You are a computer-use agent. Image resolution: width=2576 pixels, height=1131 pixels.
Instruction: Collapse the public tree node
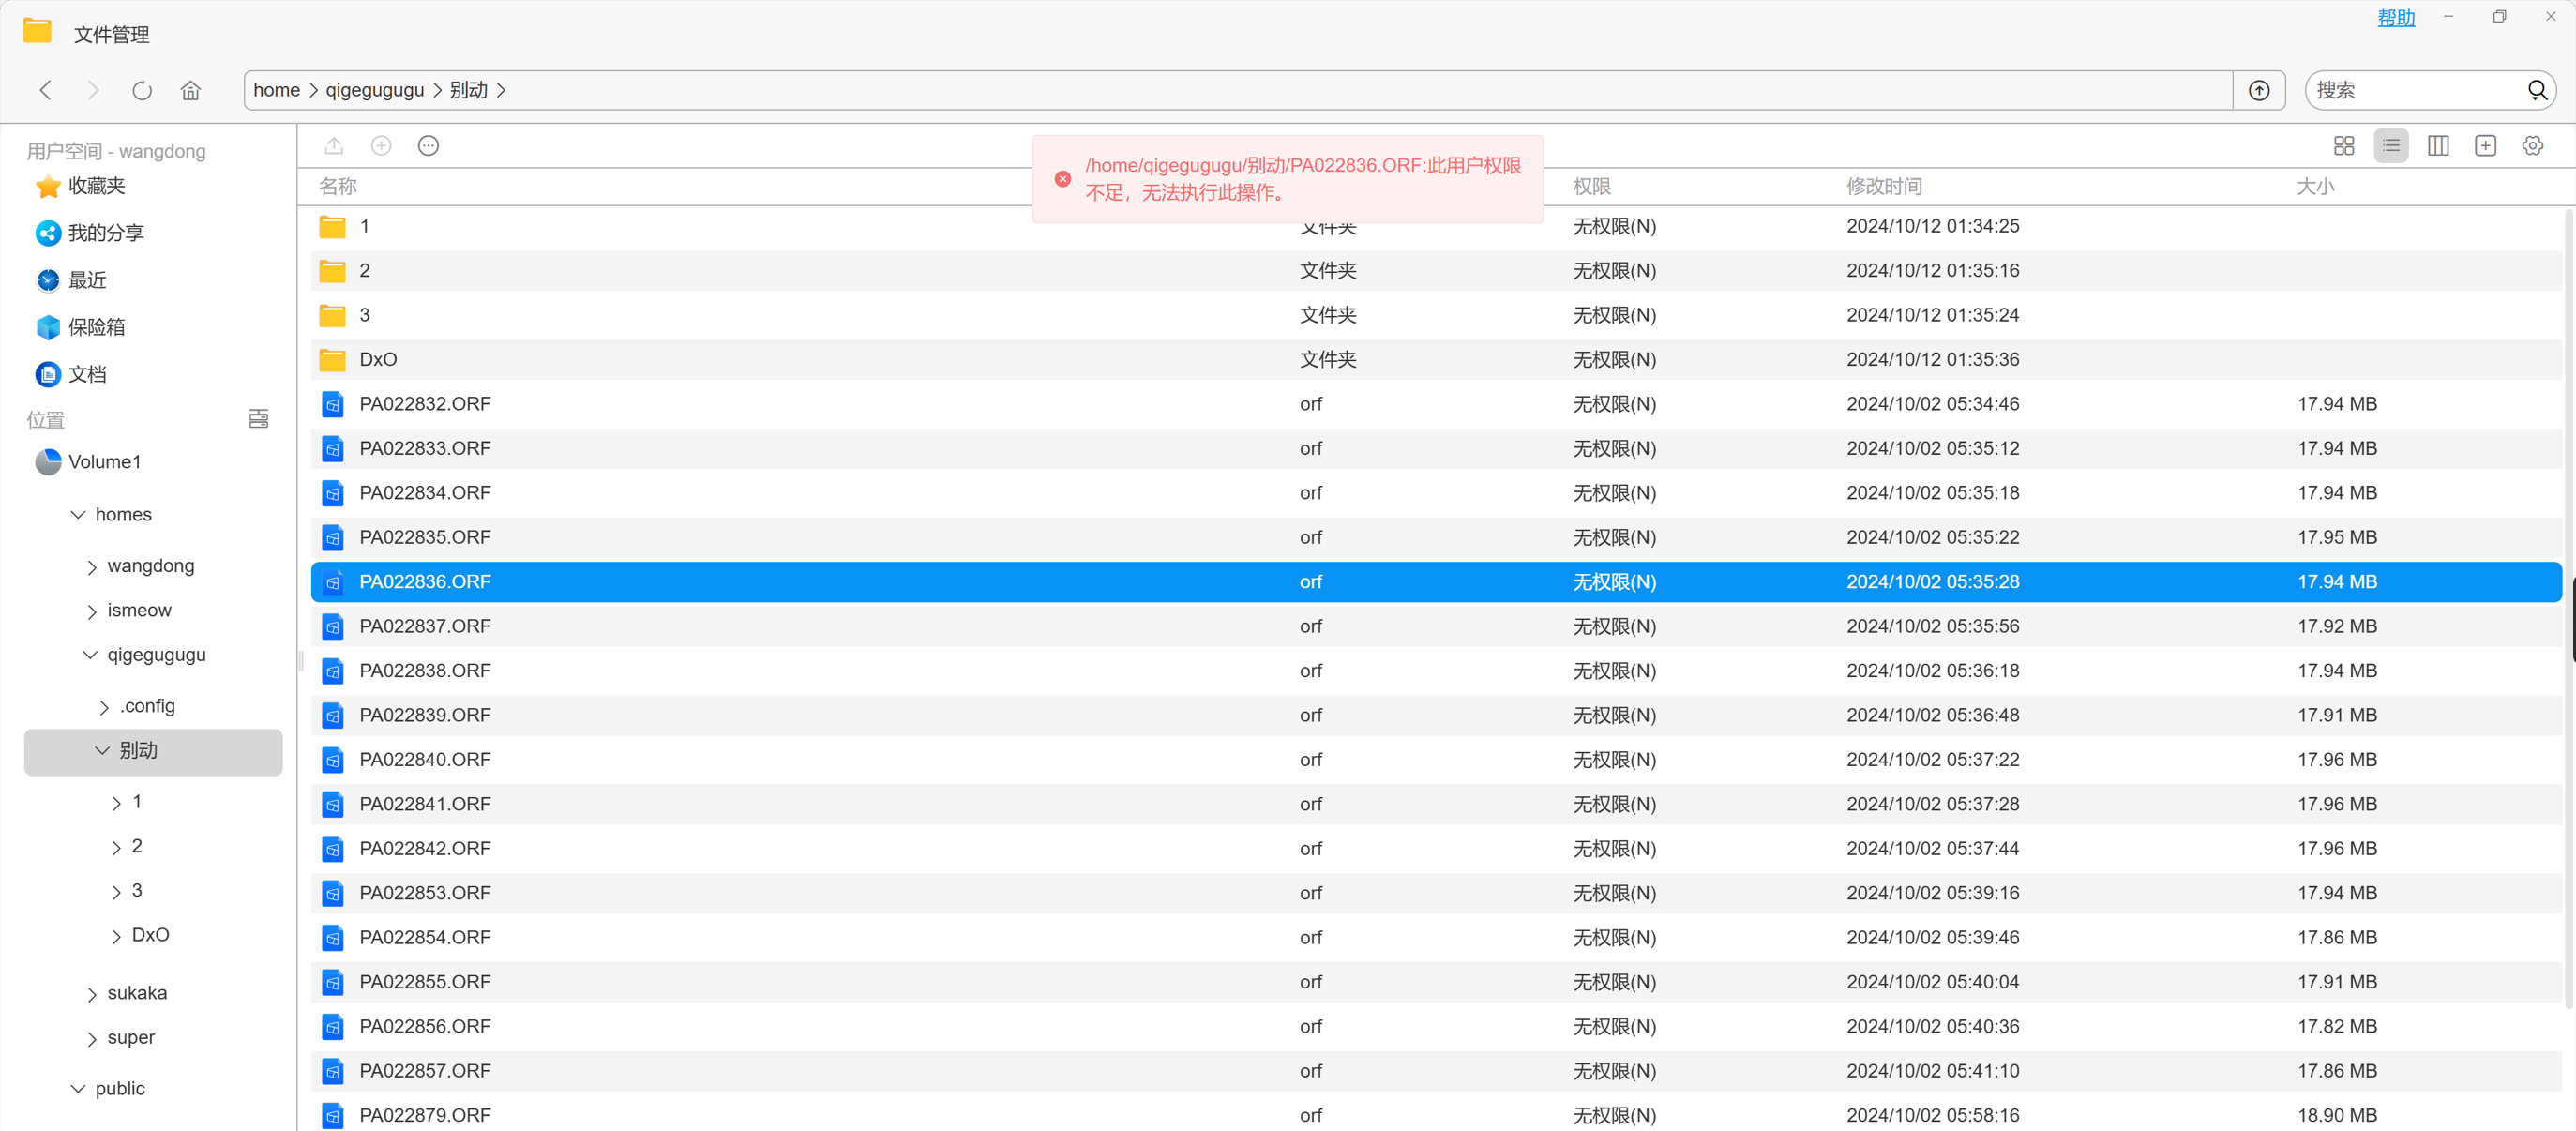click(78, 1089)
